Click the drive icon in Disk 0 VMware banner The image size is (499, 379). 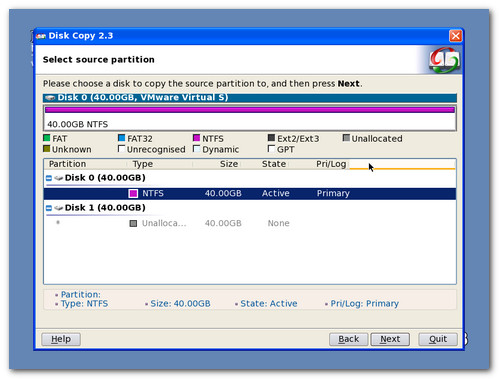(50, 98)
